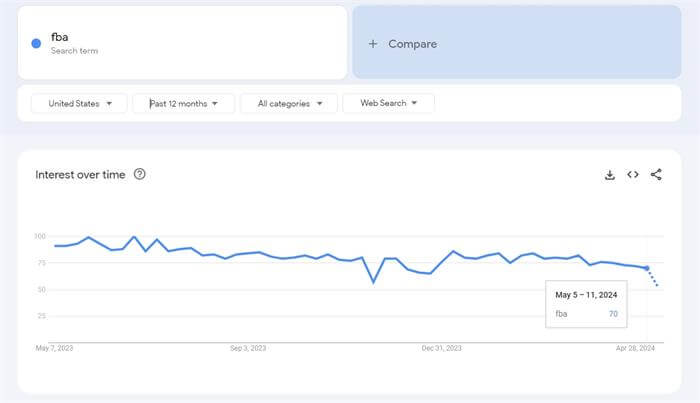
Task: Click the Sep 3, 2023 axis label
Action: pyautogui.click(x=248, y=348)
